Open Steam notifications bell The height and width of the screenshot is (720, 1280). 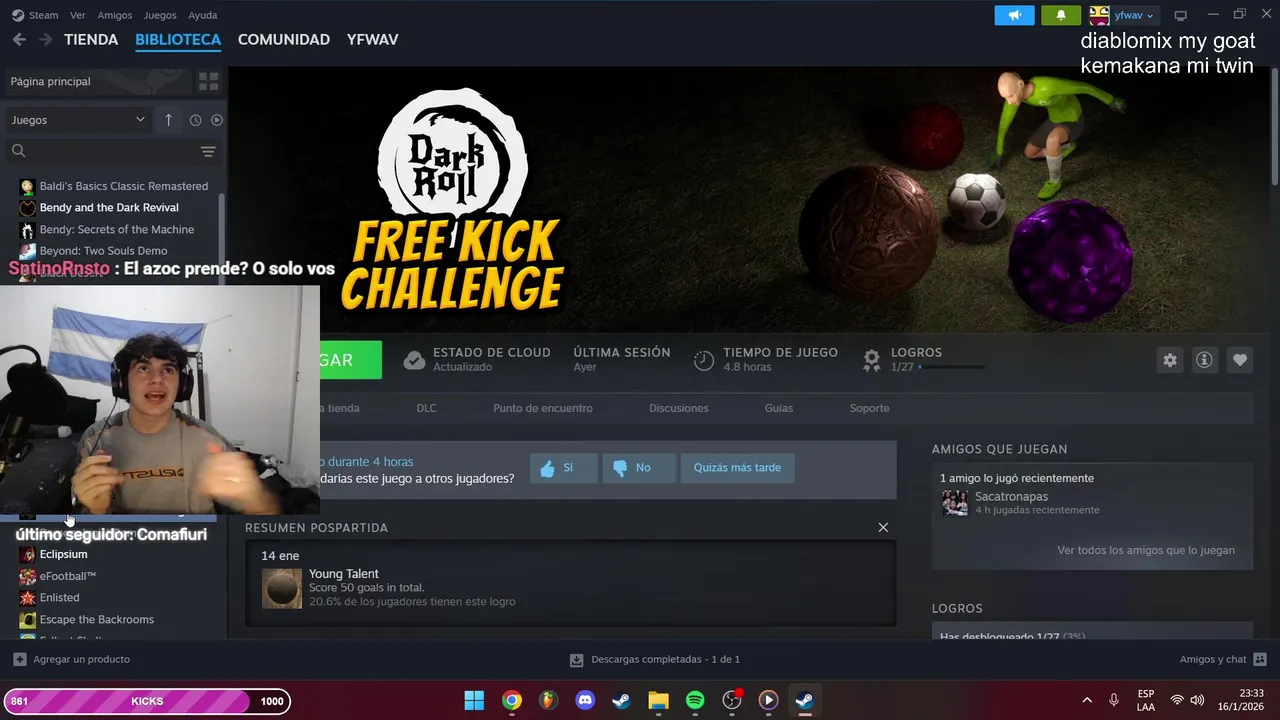click(x=1061, y=15)
